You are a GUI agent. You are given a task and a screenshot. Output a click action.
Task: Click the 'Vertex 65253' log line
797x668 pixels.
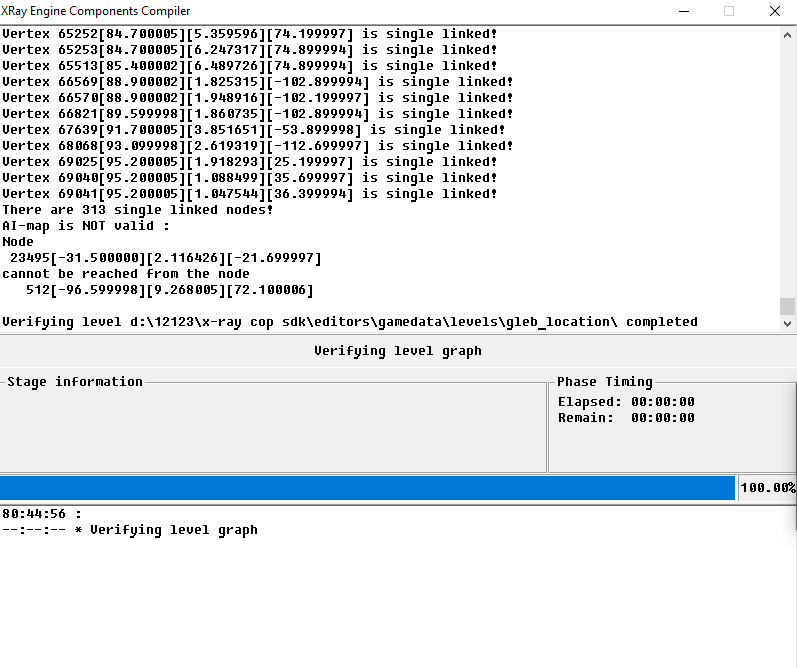(250, 50)
